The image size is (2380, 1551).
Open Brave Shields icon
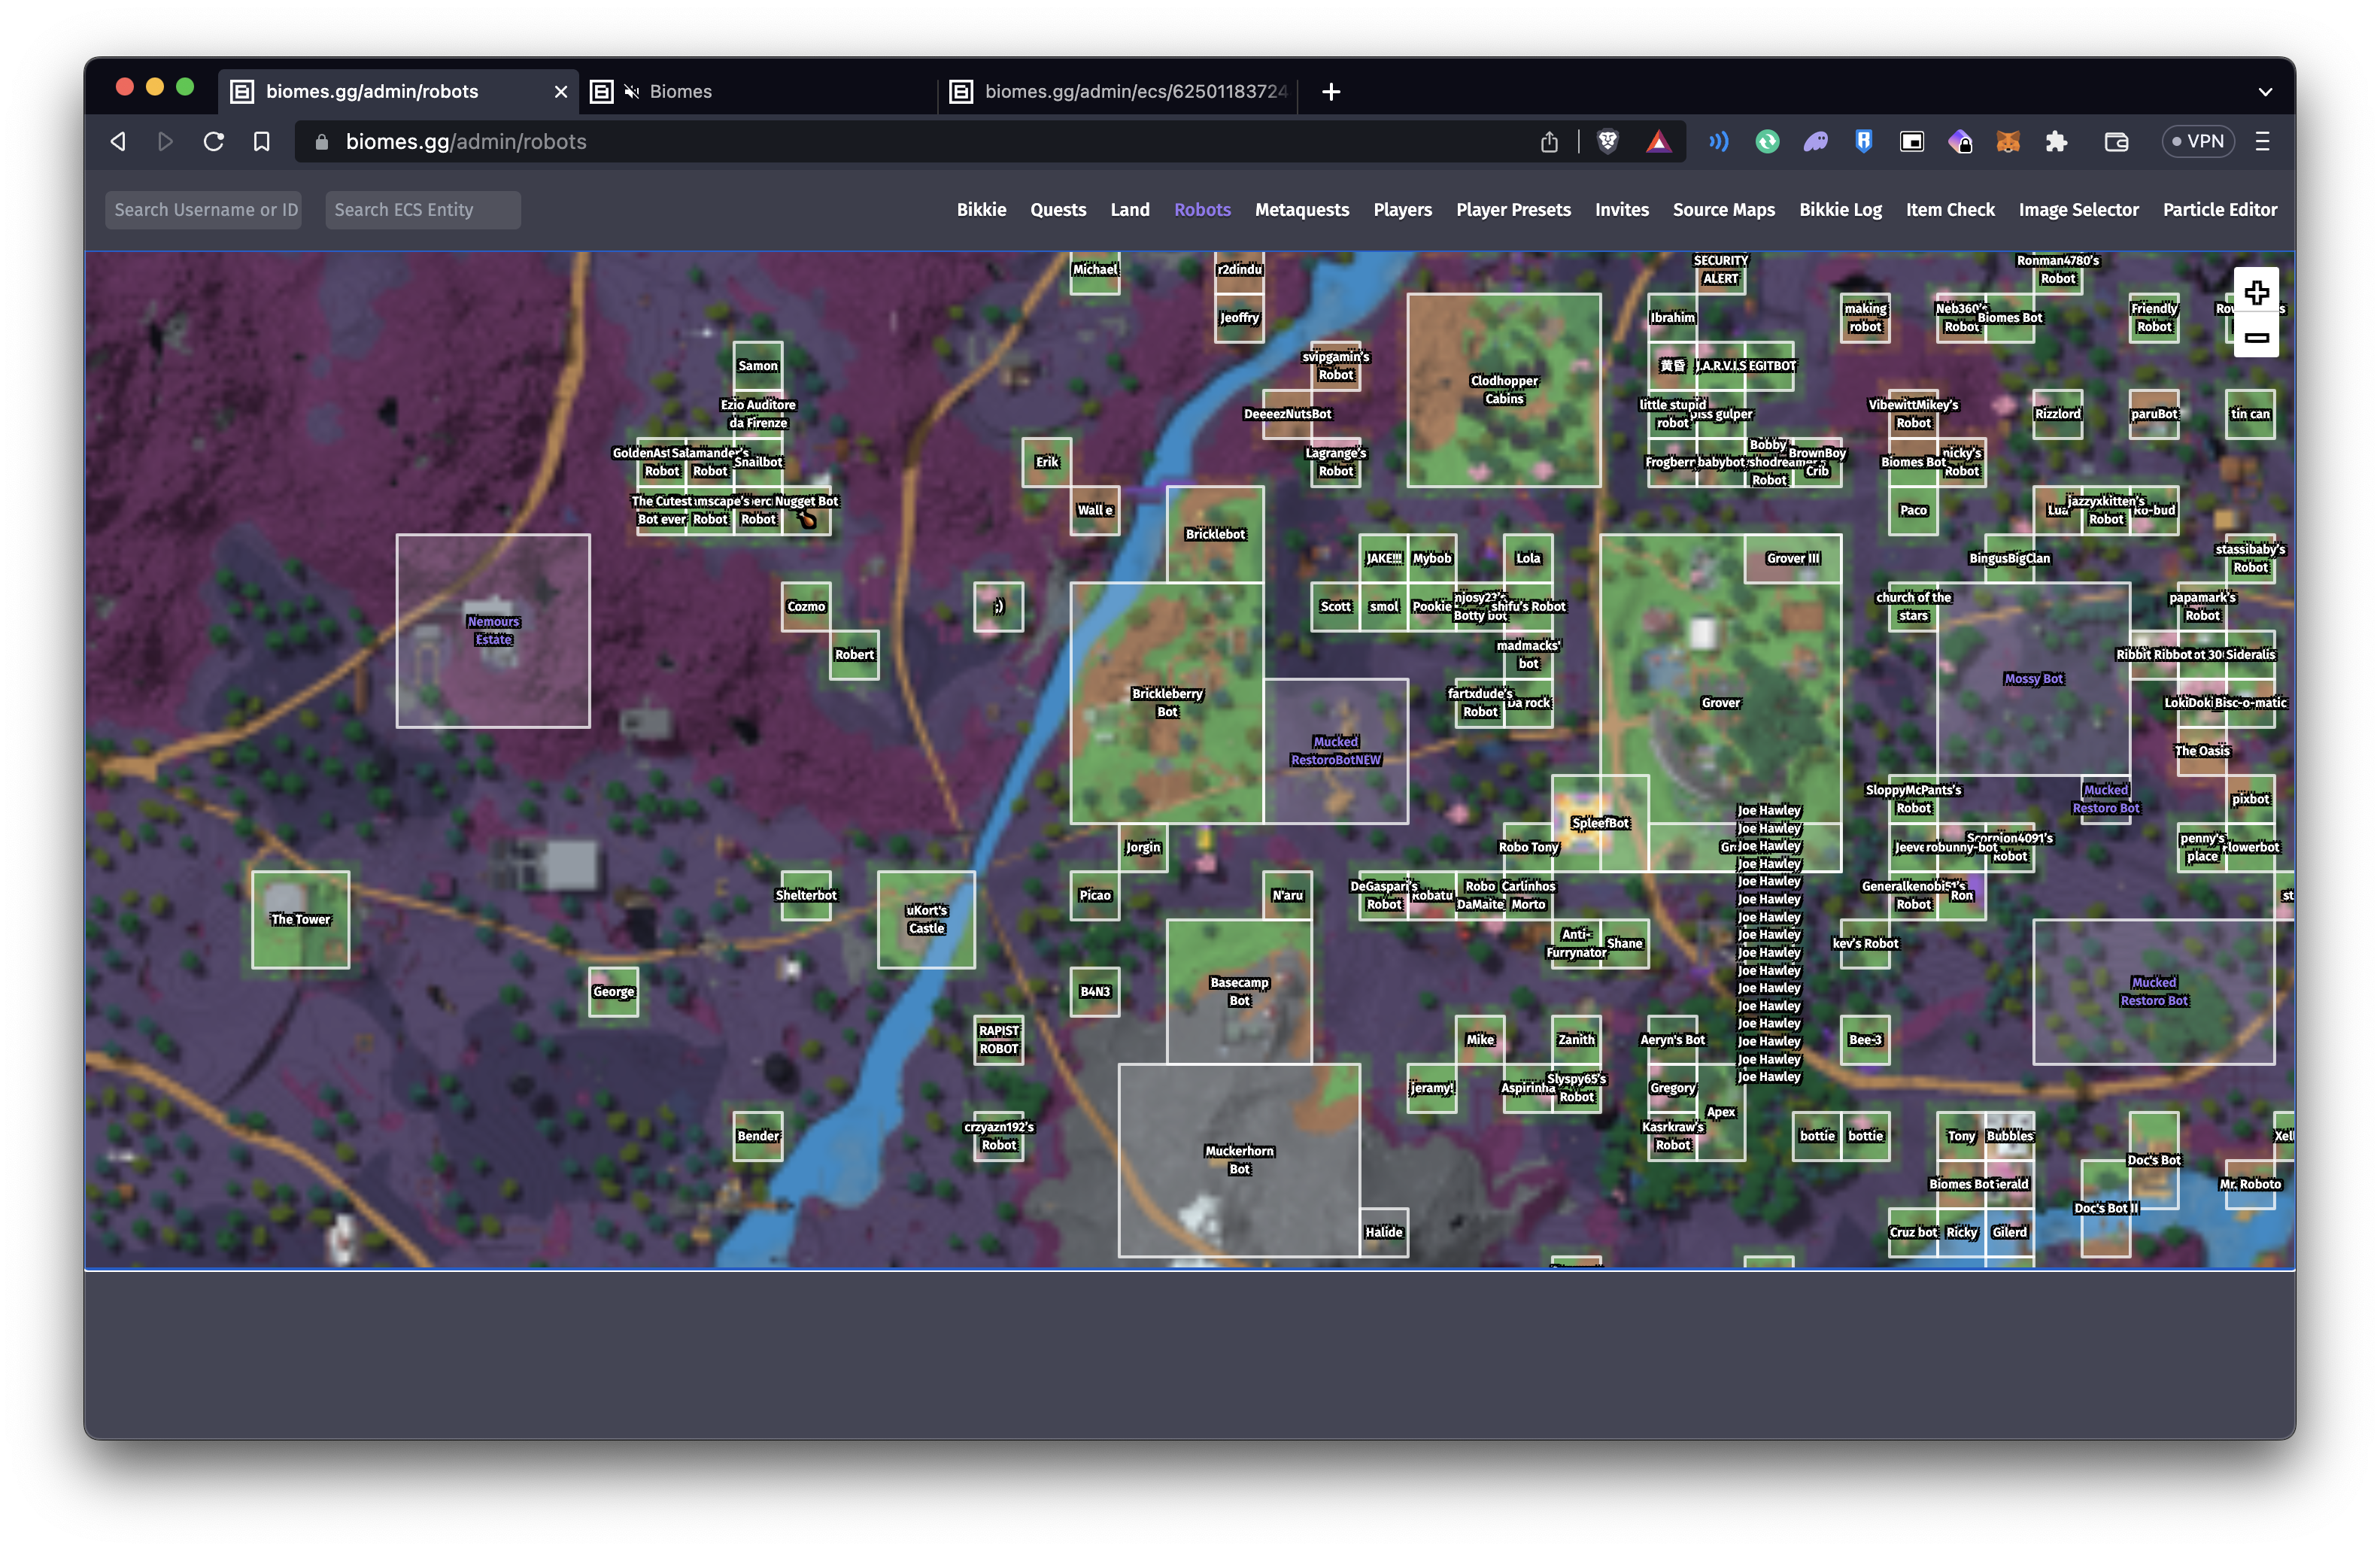click(1607, 142)
